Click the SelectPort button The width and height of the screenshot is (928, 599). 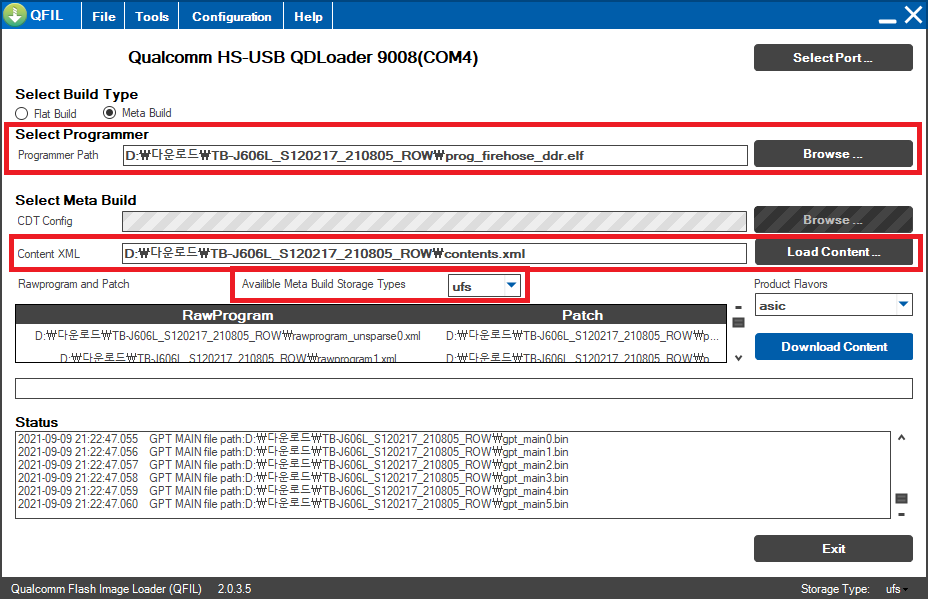(x=833, y=57)
